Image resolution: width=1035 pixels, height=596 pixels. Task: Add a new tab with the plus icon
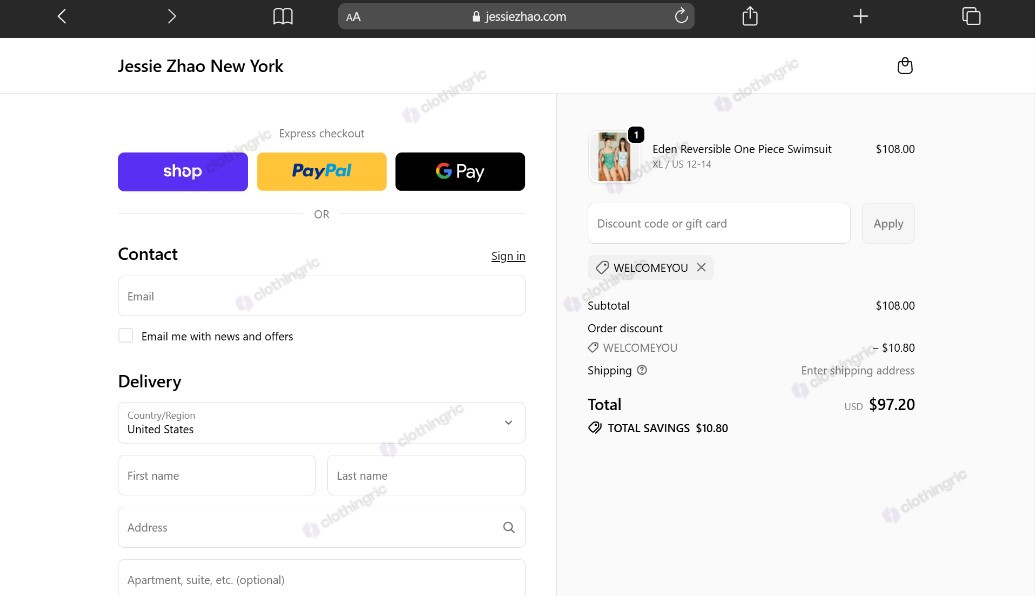pos(860,16)
